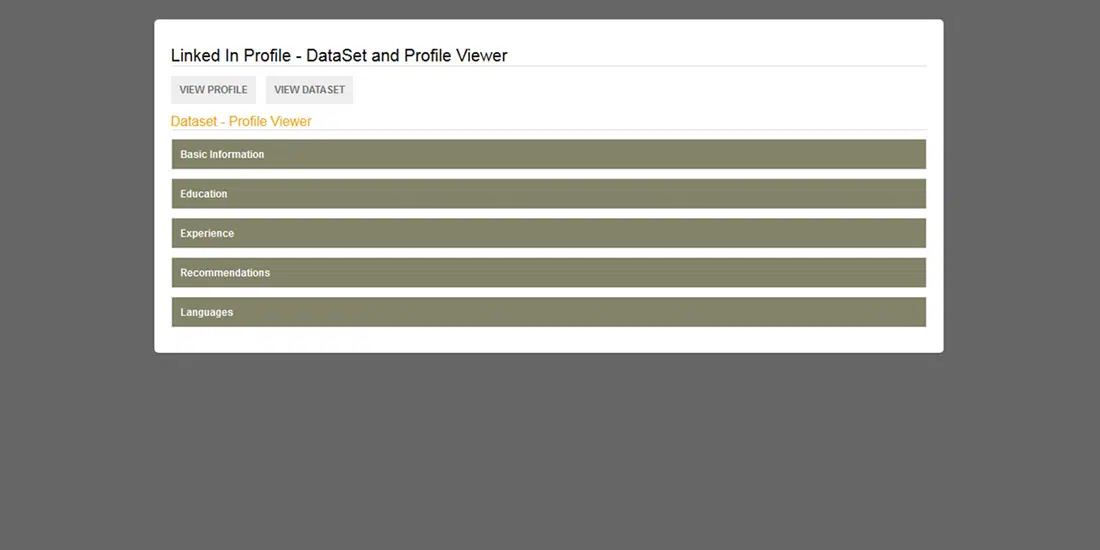Image resolution: width=1100 pixels, height=550 pixels.
Task: Click the VIEW PROFILE button
Action: [x=213, y=90]
